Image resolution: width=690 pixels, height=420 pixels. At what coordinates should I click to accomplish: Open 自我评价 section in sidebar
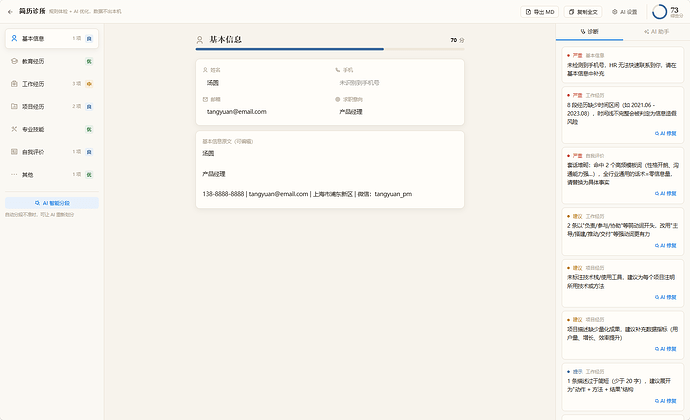click(x=52, y=152)
